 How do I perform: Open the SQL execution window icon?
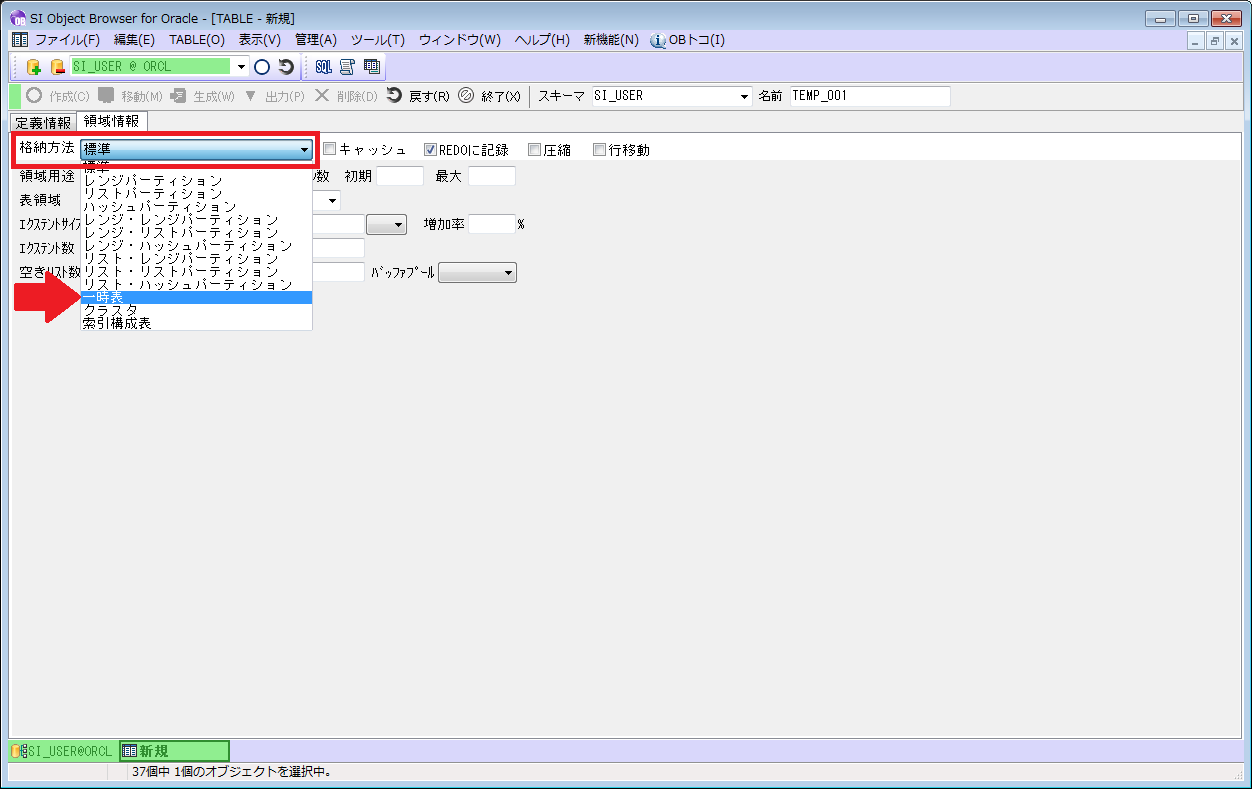click(x=324, y=67)
